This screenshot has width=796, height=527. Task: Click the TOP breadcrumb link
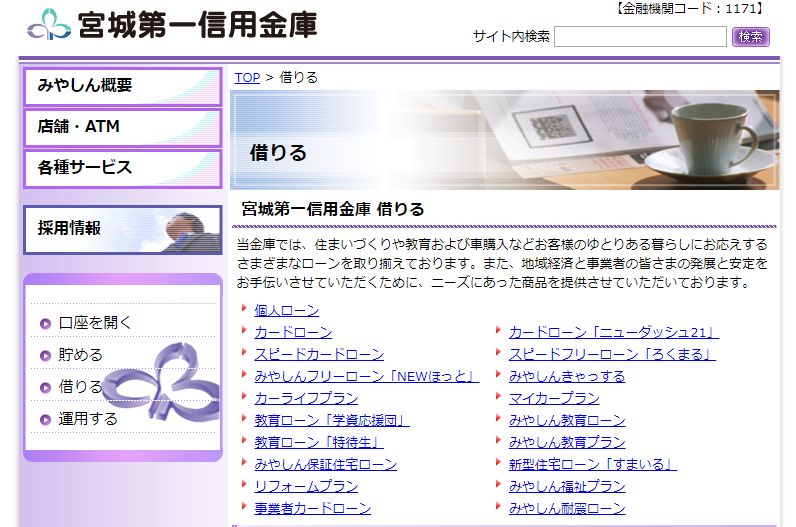click(x=247, y=78)
